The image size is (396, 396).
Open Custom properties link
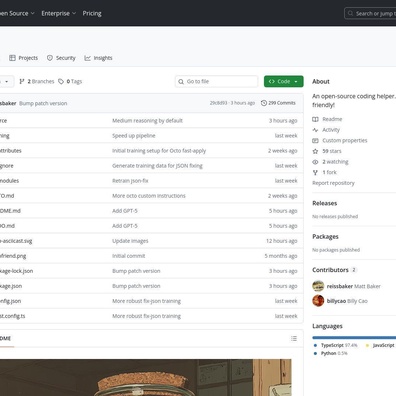(345, 140)
